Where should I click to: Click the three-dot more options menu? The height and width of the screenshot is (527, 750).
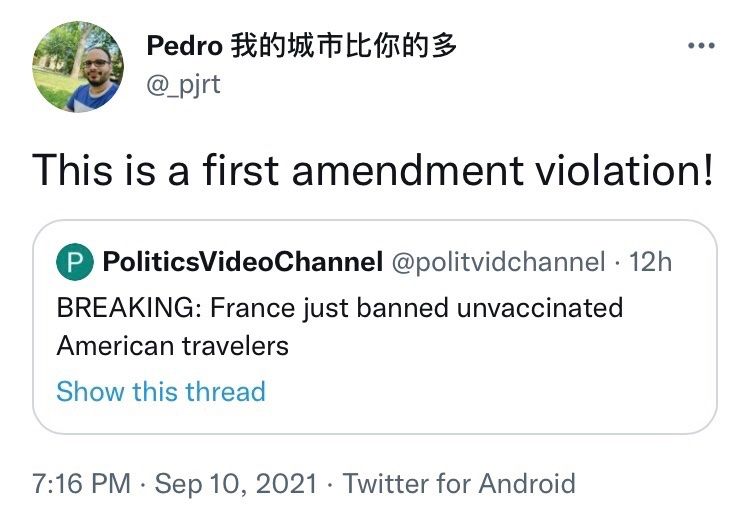[x=701, y=46]
